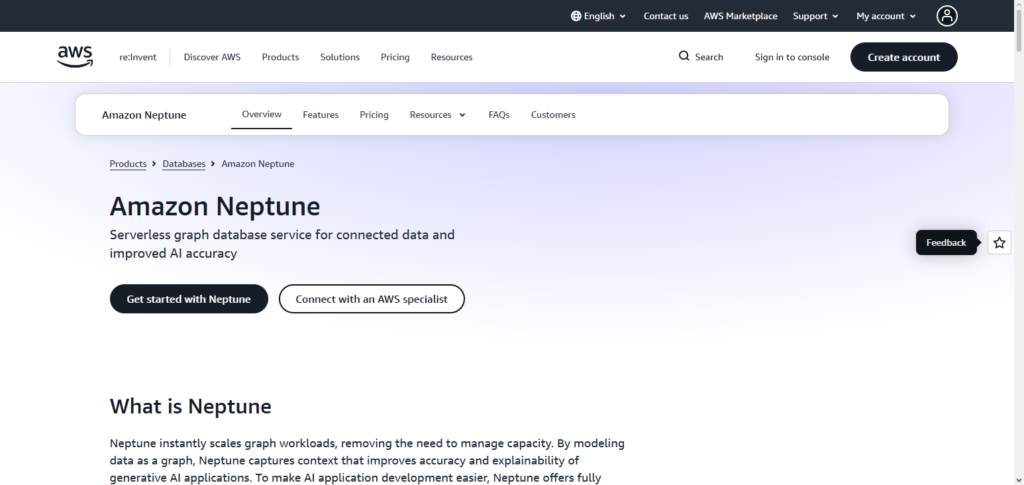Screen dimensions: 1024x485
Task: Switch to the Neptune Pricing tab
Action: tap(374, 115)
